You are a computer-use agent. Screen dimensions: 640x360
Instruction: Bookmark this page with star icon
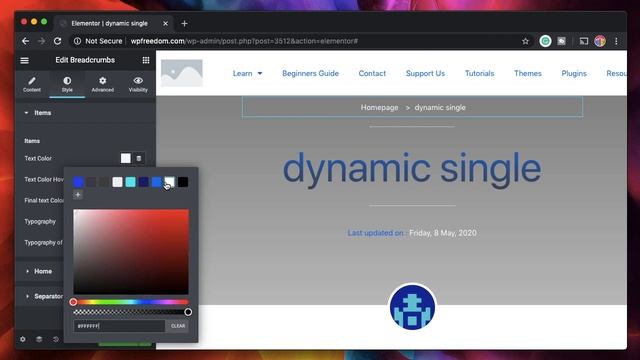[x=525, y=41]
